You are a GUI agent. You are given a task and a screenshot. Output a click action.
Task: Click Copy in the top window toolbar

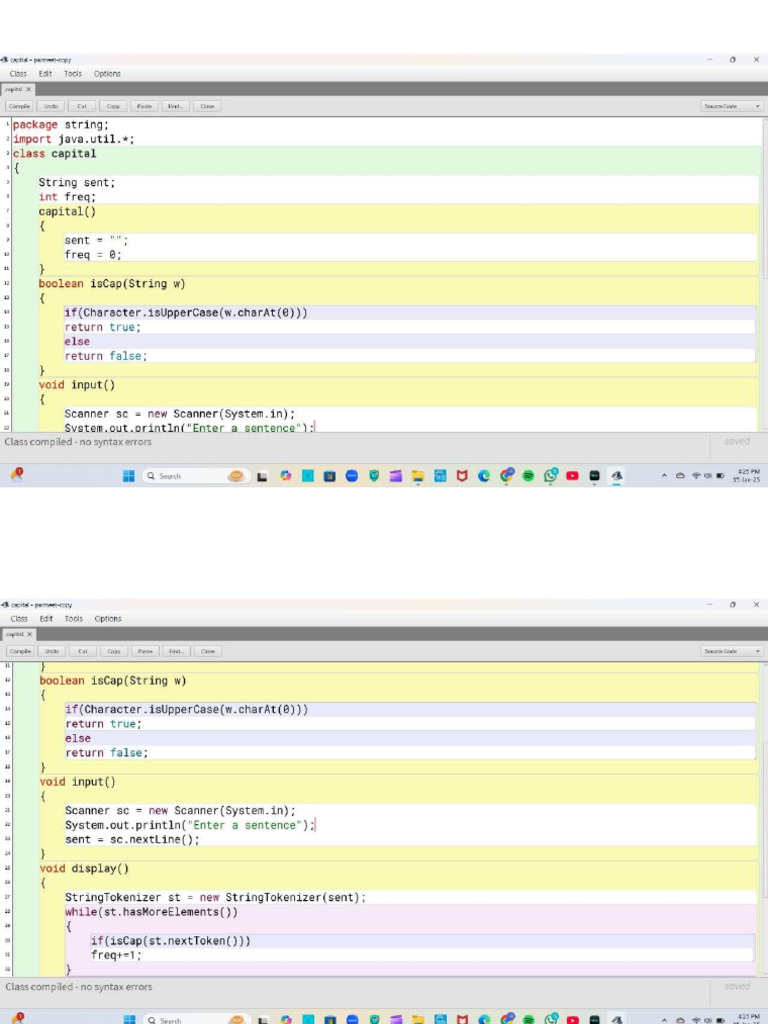(x=113, y=106)
